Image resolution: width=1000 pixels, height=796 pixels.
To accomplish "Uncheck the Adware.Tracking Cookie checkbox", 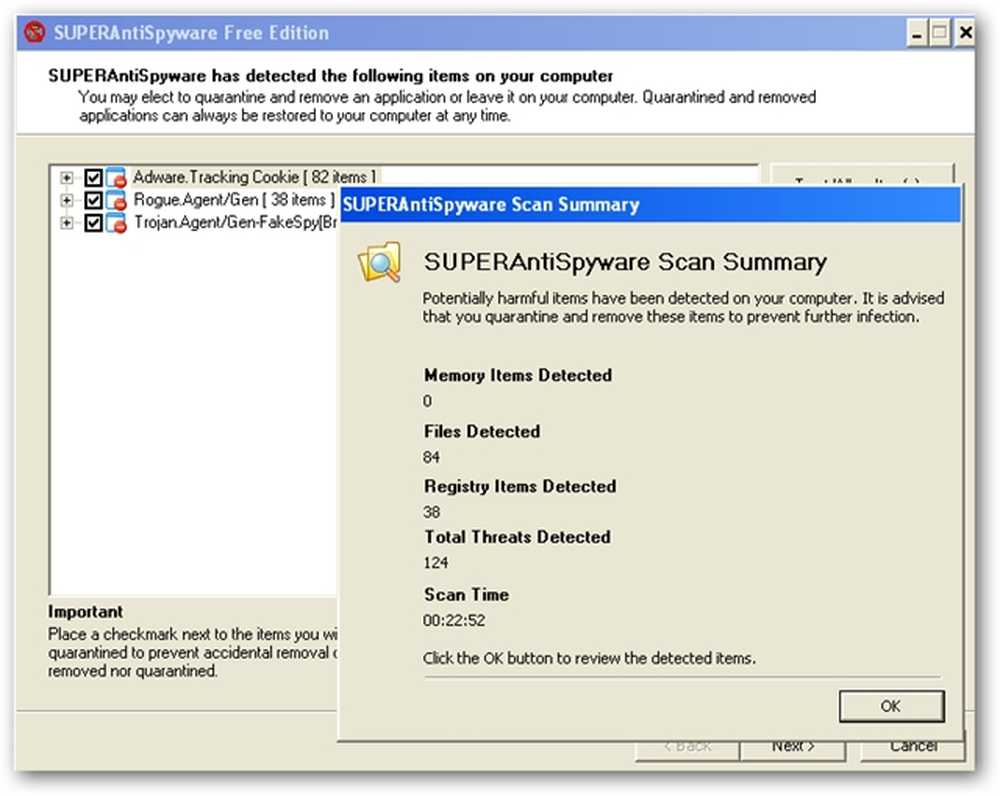I will [x=93, y=178].
